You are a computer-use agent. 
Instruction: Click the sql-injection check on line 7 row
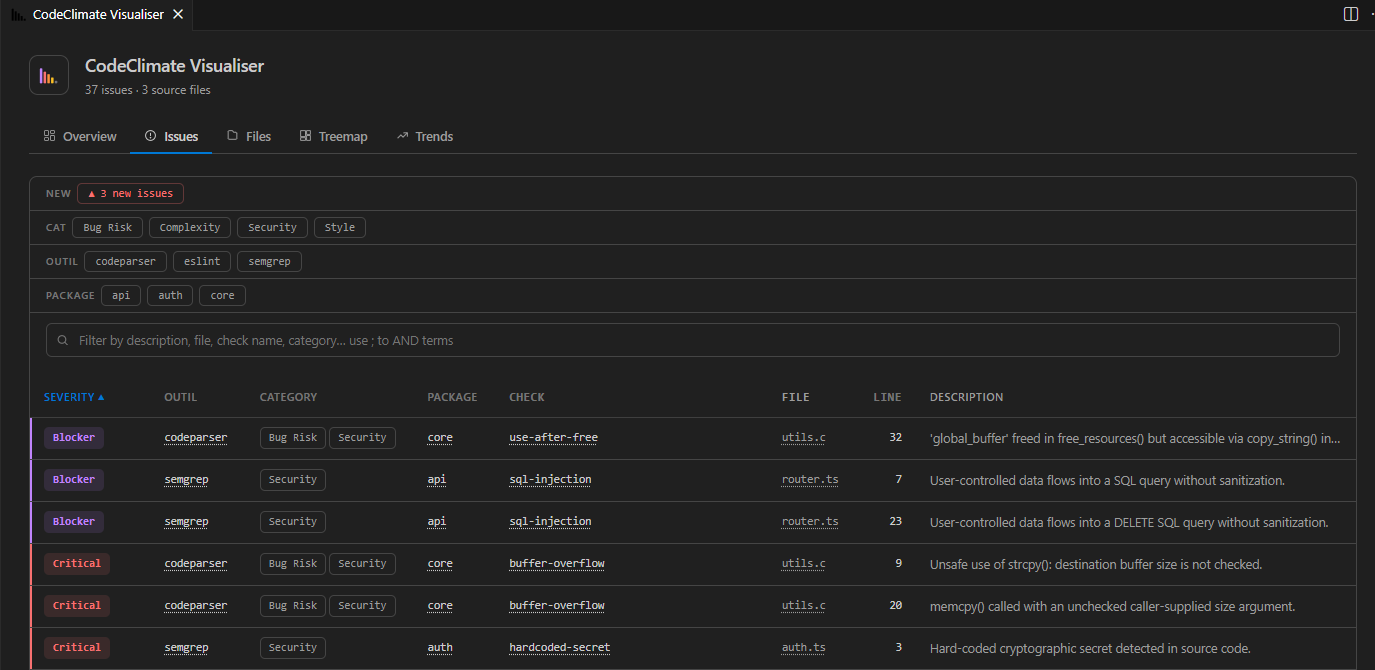550,480
